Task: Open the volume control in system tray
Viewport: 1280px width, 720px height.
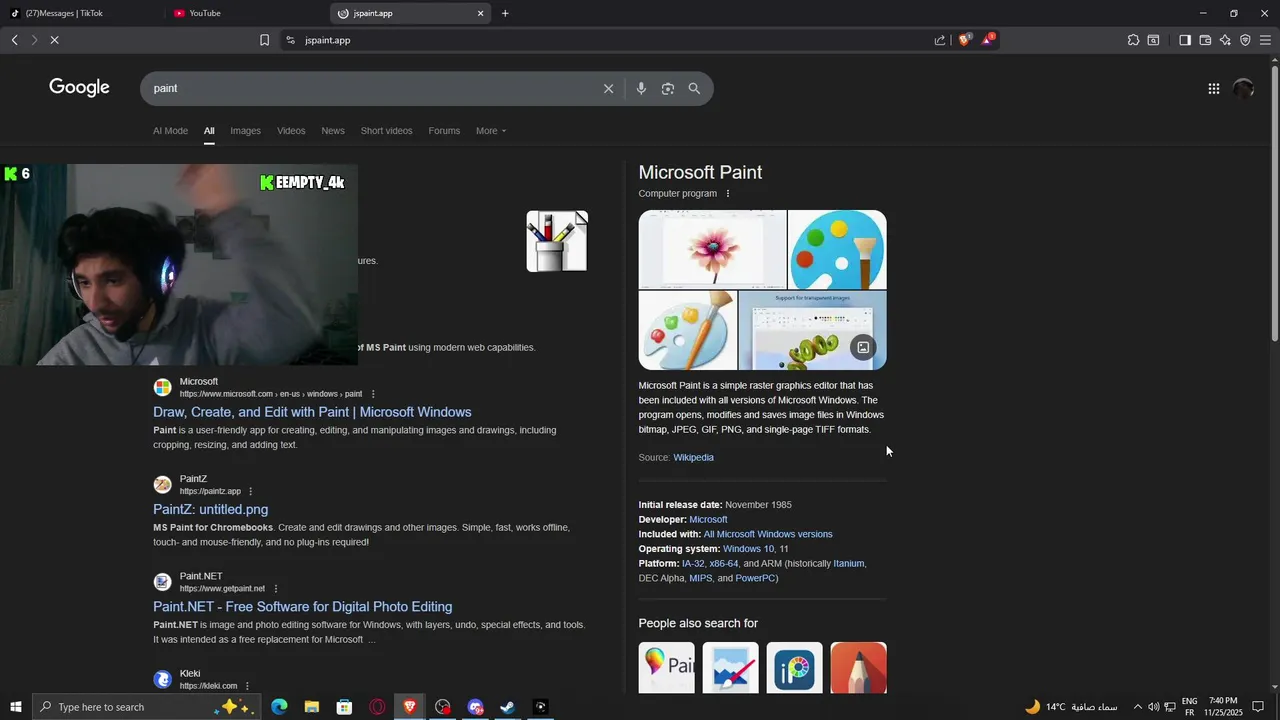Action: pos(1153,707)
